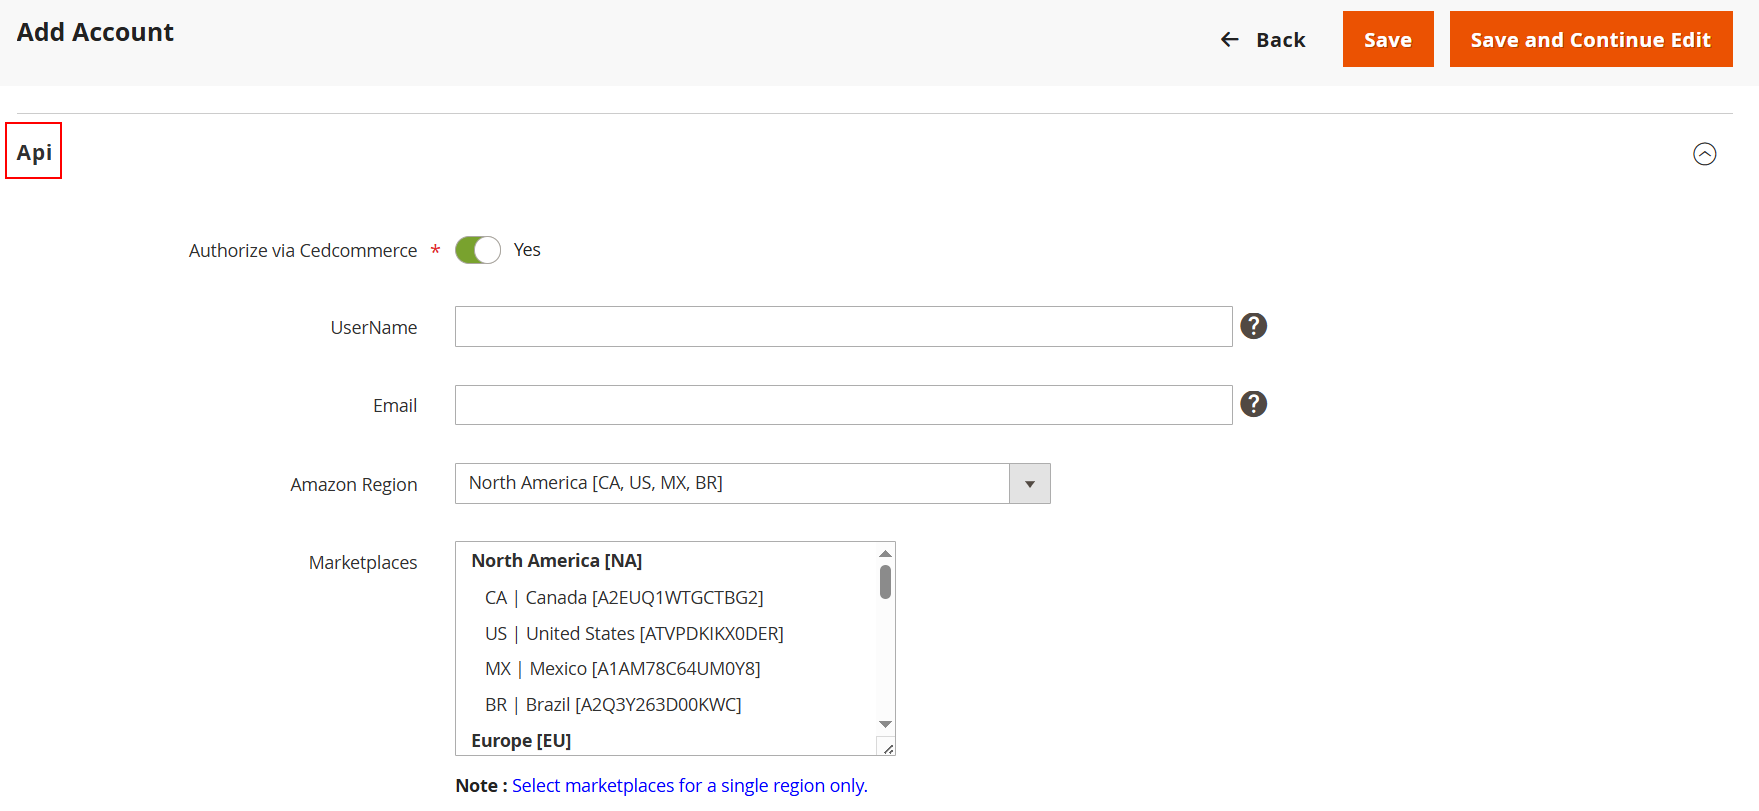
Task: Pick Brazil marketplace in the listbox
Action: tap(613, 705)
